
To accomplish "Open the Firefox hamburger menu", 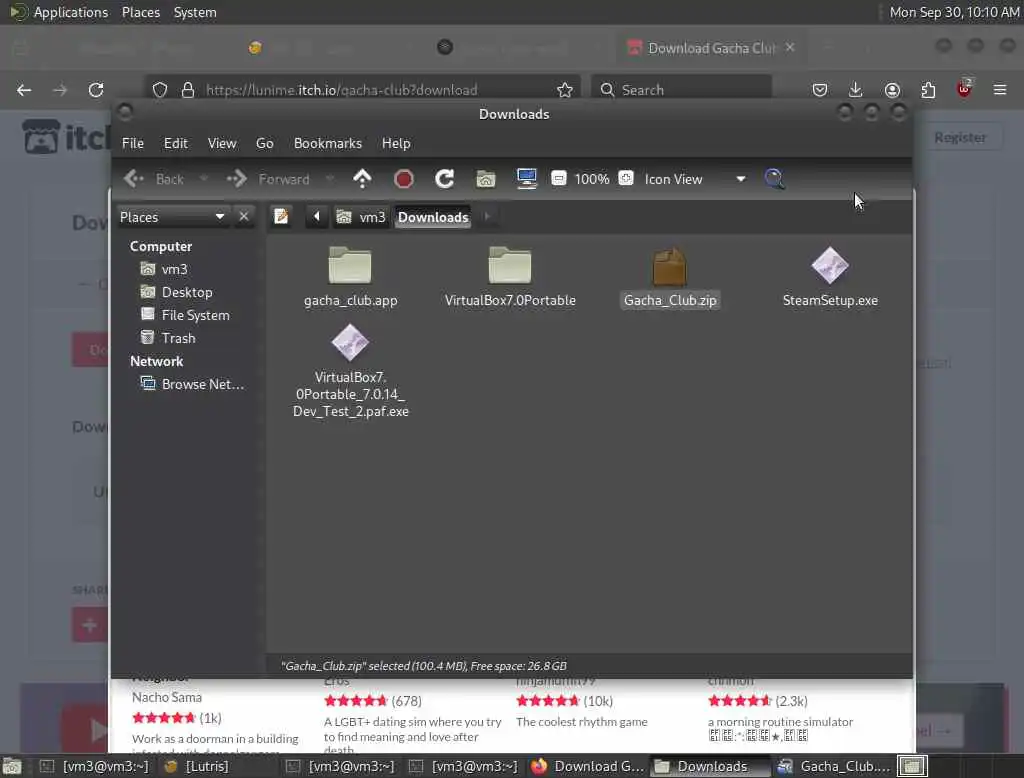I will tap(1000, 90).
